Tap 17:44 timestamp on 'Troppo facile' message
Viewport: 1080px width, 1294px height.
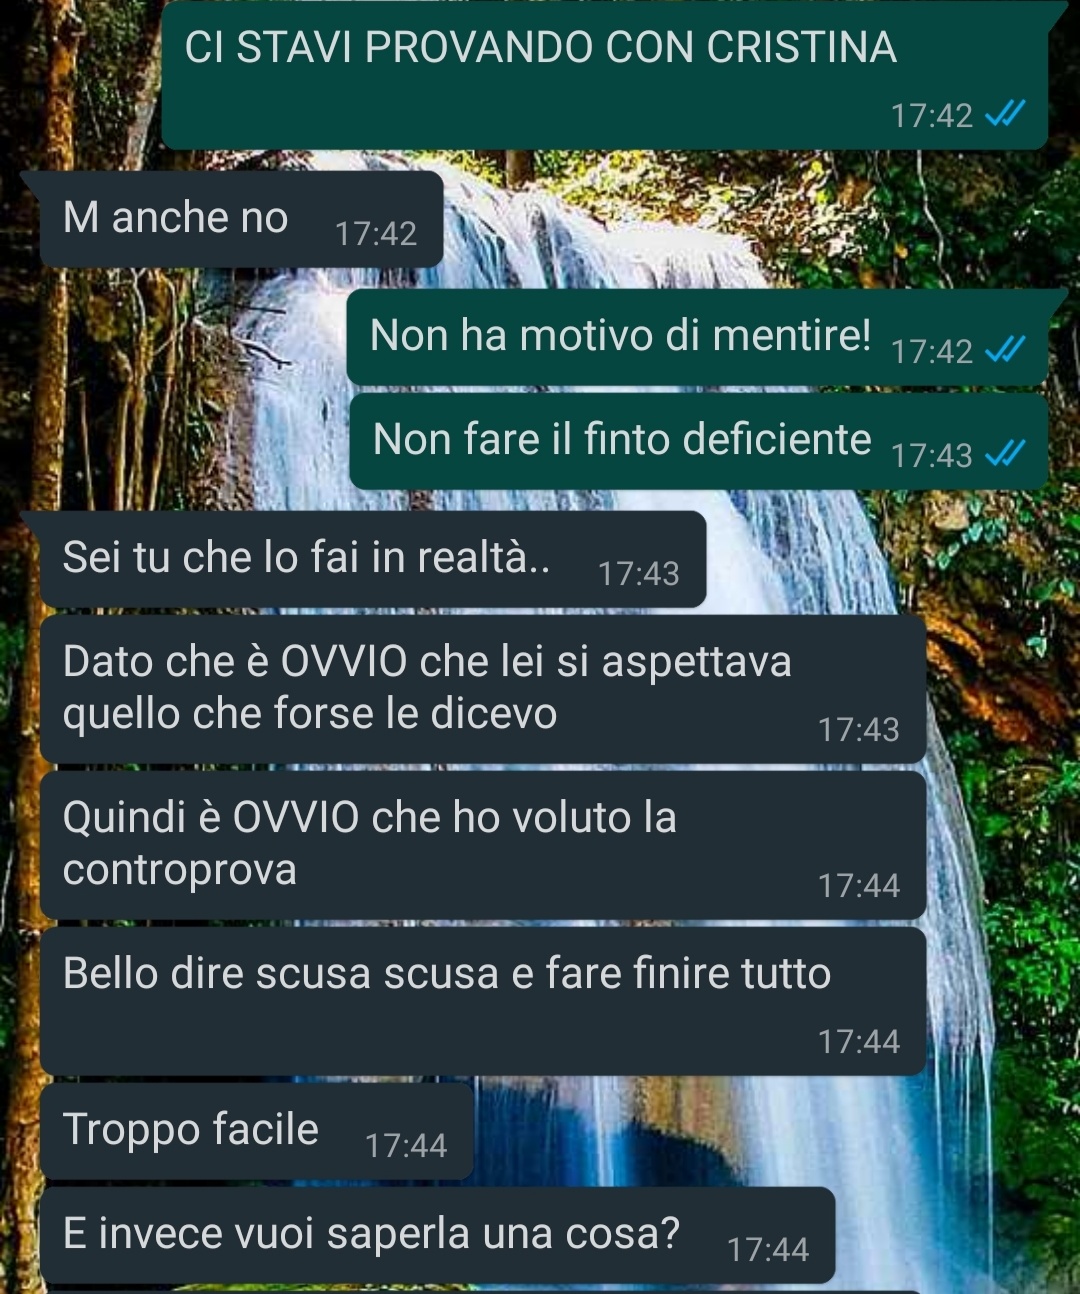406,1145
